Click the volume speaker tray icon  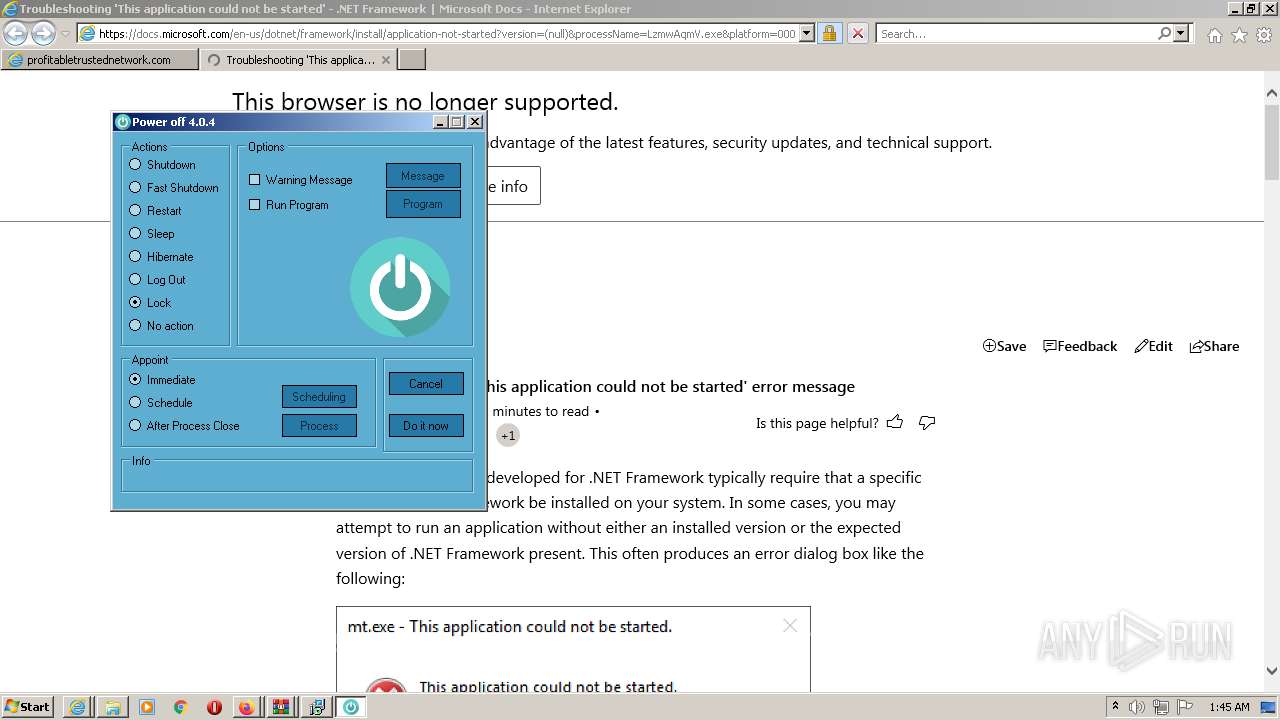pos(1137,707)
